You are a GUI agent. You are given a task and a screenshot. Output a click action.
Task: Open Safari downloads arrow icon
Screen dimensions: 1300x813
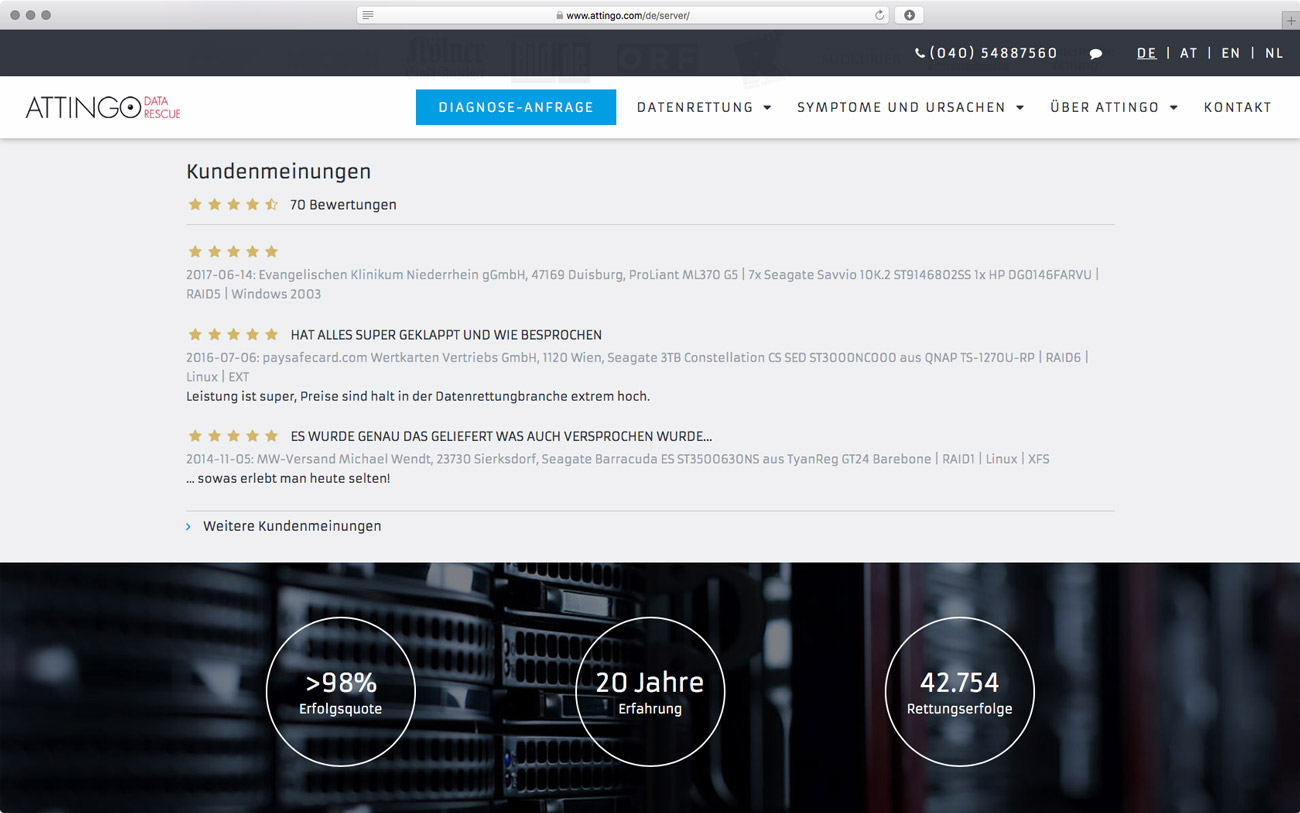click(909, 15)
